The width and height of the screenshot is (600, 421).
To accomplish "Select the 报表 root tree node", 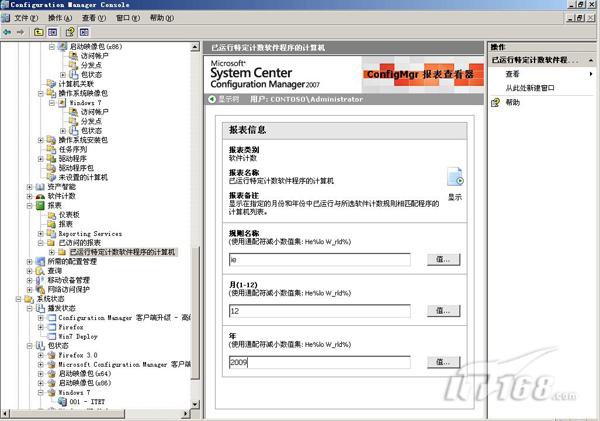I will [54, 206].
